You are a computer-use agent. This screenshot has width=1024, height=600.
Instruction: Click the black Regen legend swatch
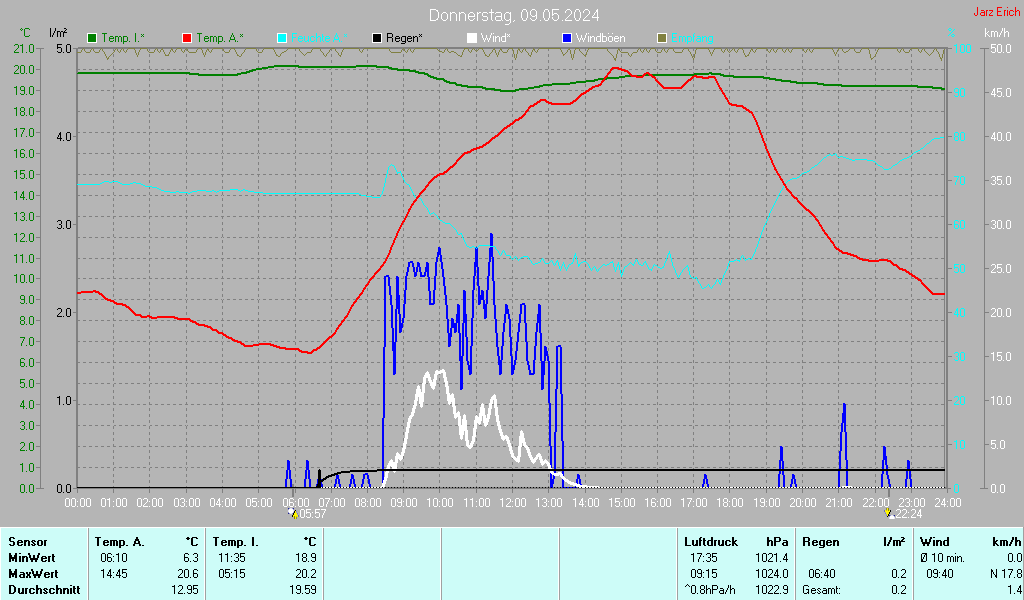coord(377,39)
